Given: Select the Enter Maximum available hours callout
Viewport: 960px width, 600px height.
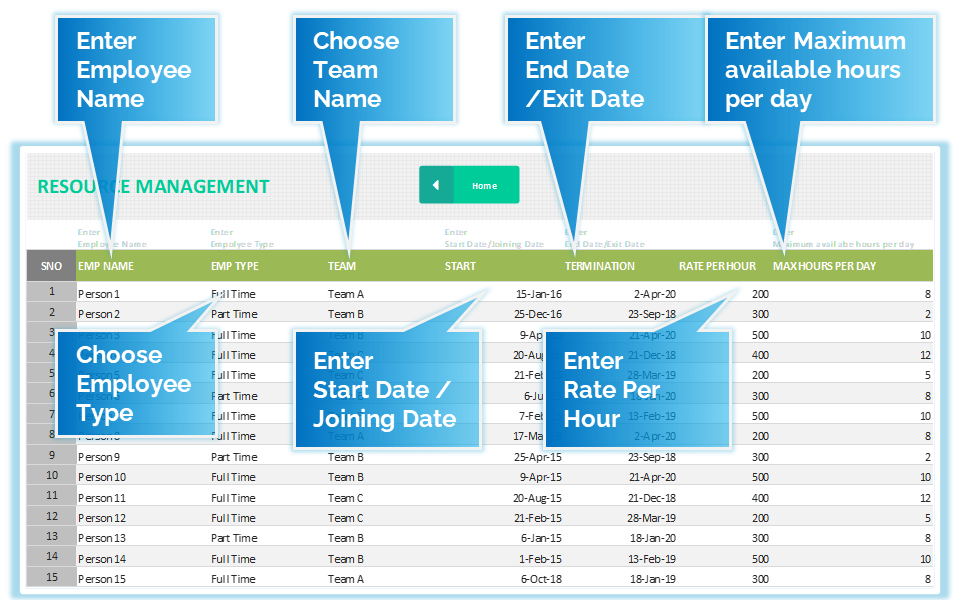Looking at the screenshot, I should pyautogui.click(x=820, y=69).
